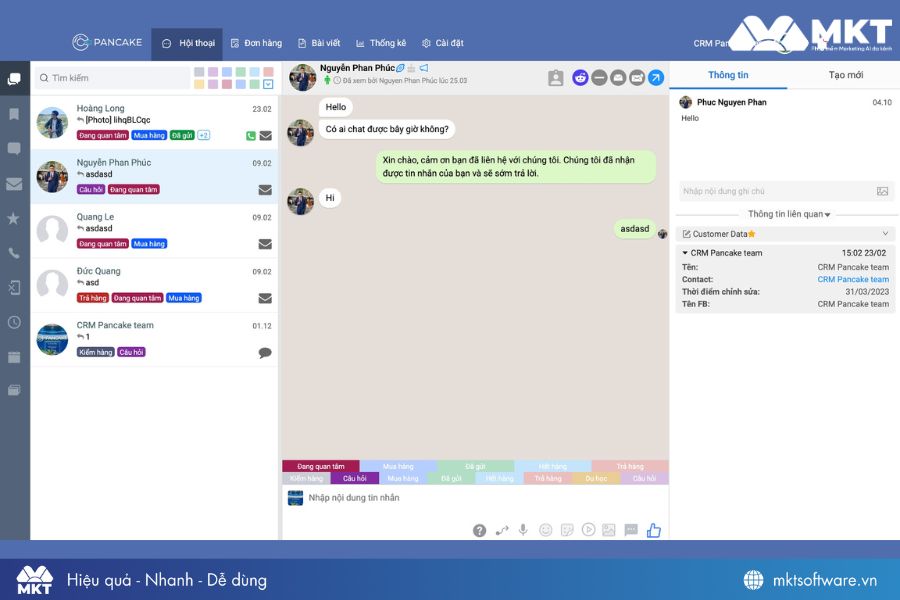Image resolution: width=900 pixels, height=600 pixels.
Task: Open the 'Thống kê' menu tab
Action: 381,43
